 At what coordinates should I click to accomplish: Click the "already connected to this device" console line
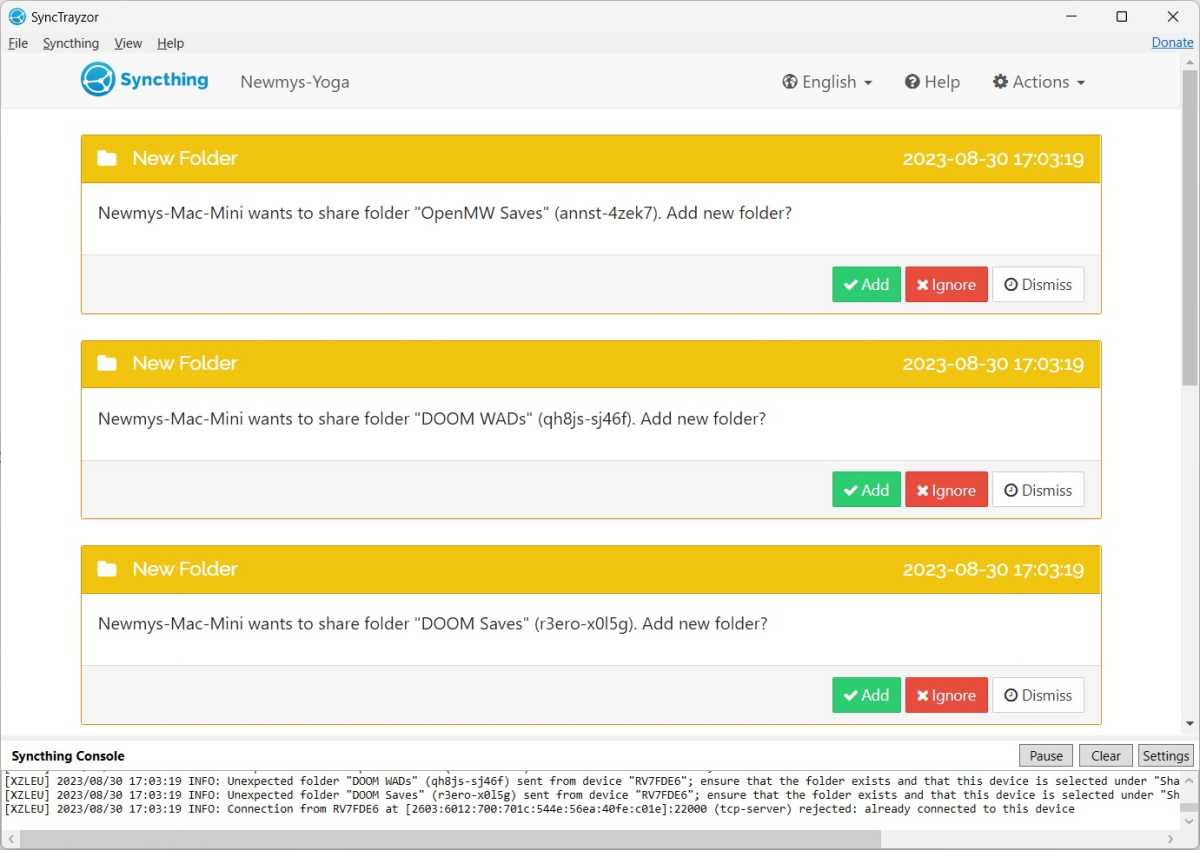click(x=540, y=809)
